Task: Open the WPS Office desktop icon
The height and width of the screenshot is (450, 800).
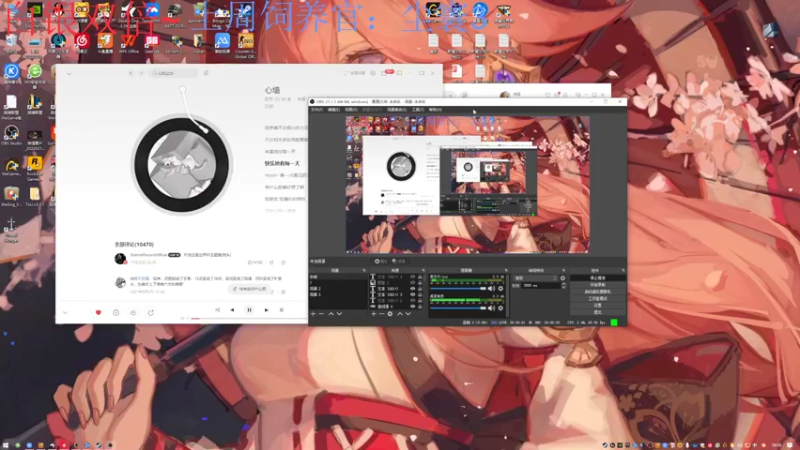Action: click(x=129, y=44)
